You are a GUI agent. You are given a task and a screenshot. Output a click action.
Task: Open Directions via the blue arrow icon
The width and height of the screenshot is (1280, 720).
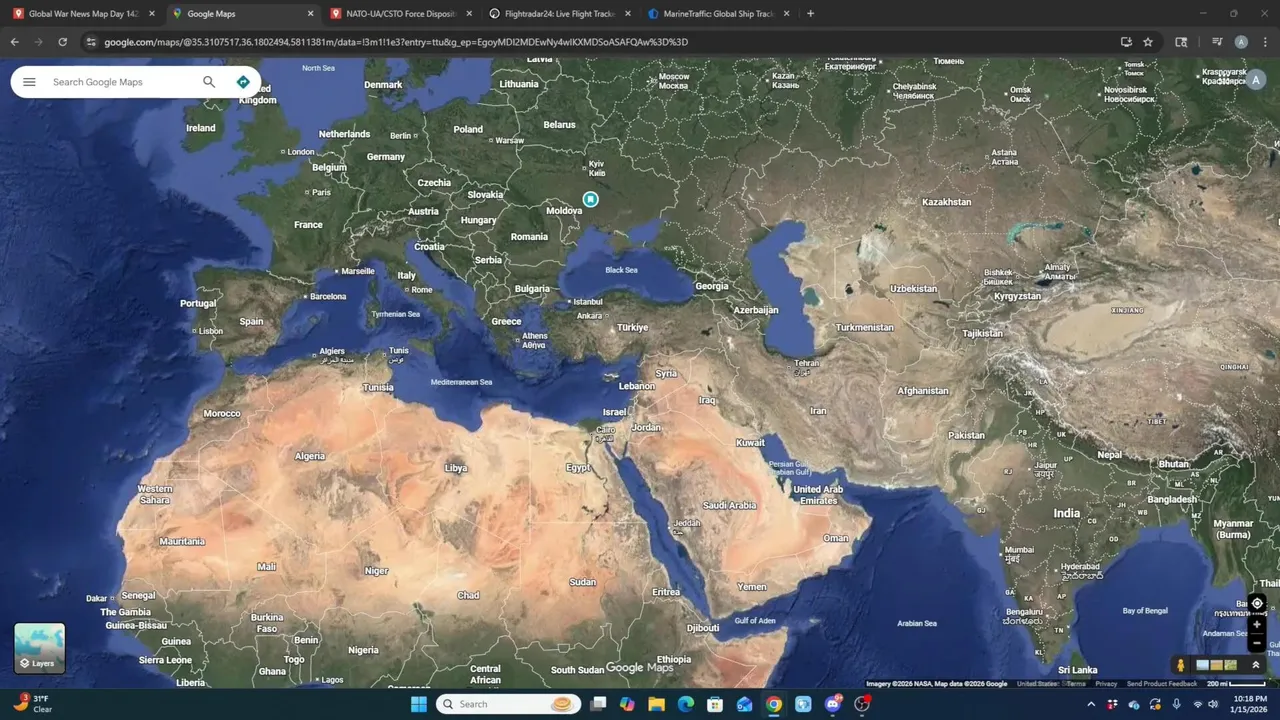(x=243, y=82)
